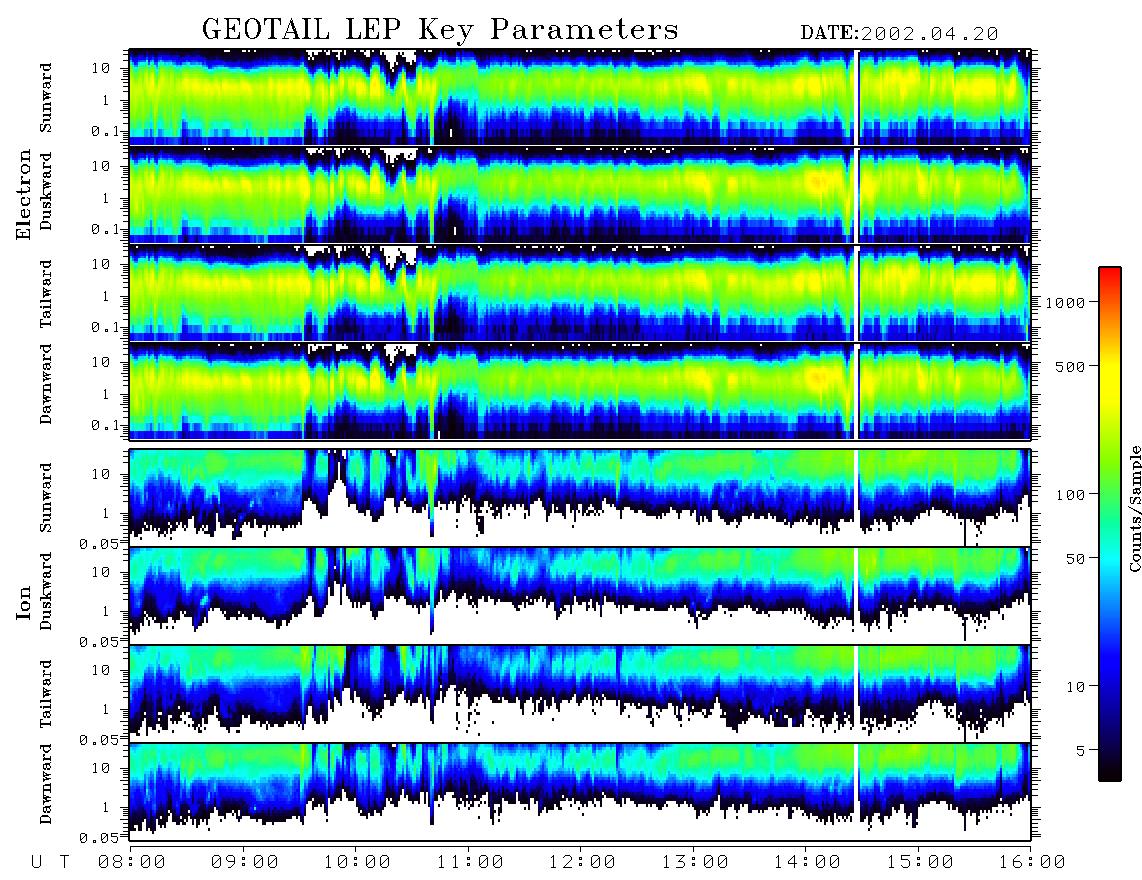
Task: Click the 10:00 time tick label
Action: point(357,862)
